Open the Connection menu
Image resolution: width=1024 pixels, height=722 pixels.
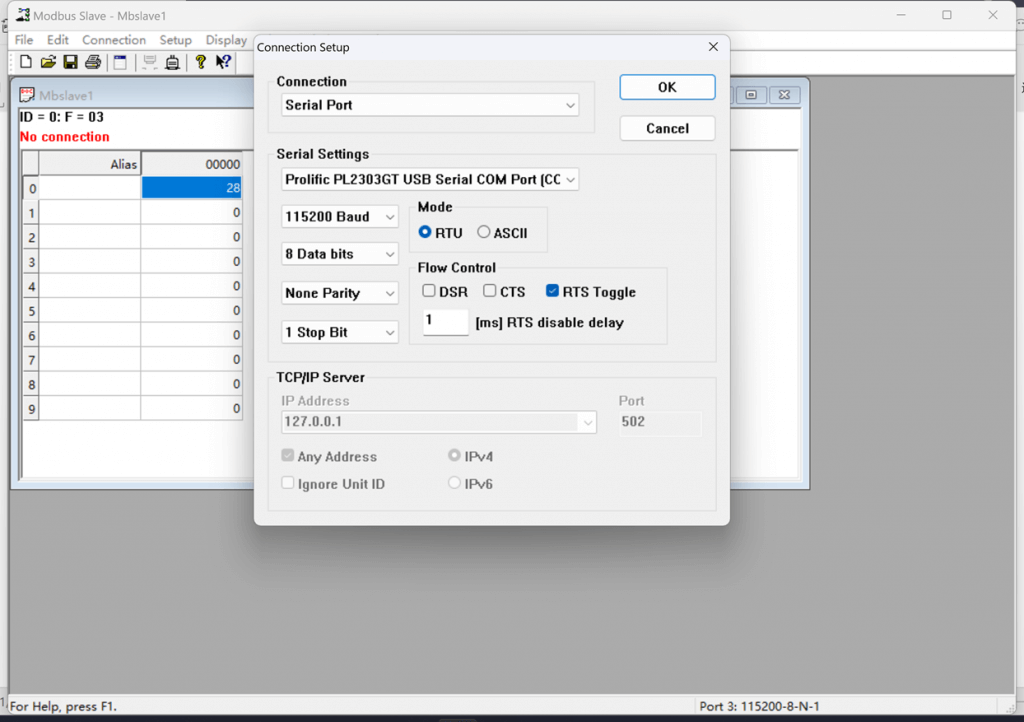click(113, 40)
